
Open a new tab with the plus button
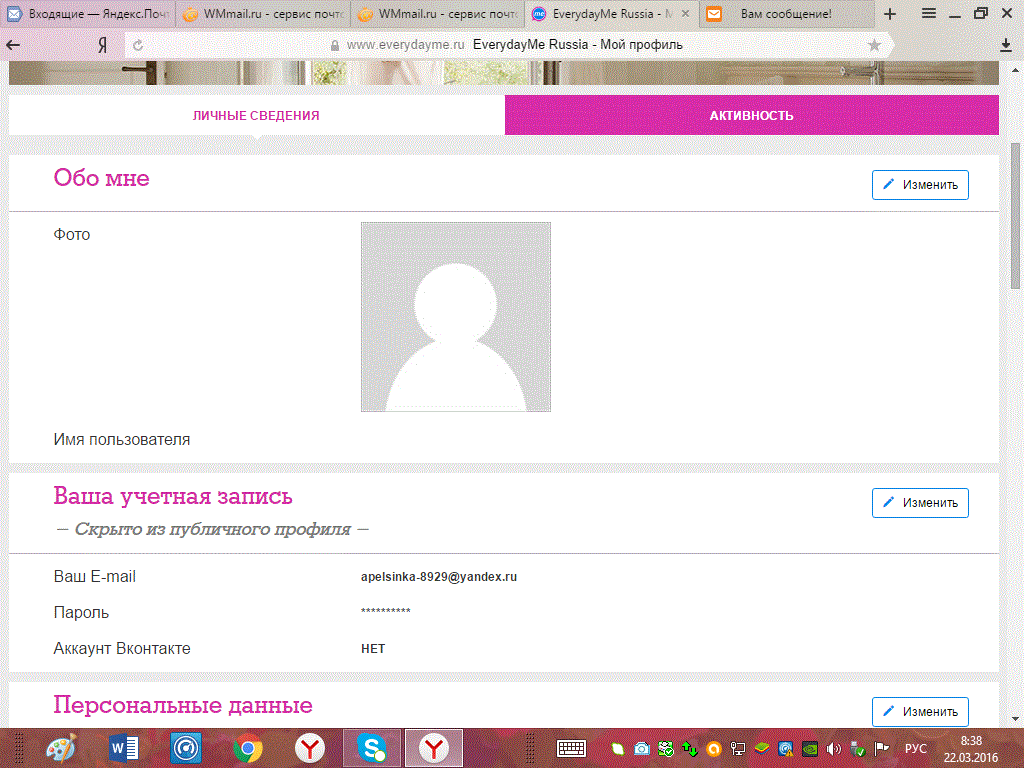click(x=889, y=14)
